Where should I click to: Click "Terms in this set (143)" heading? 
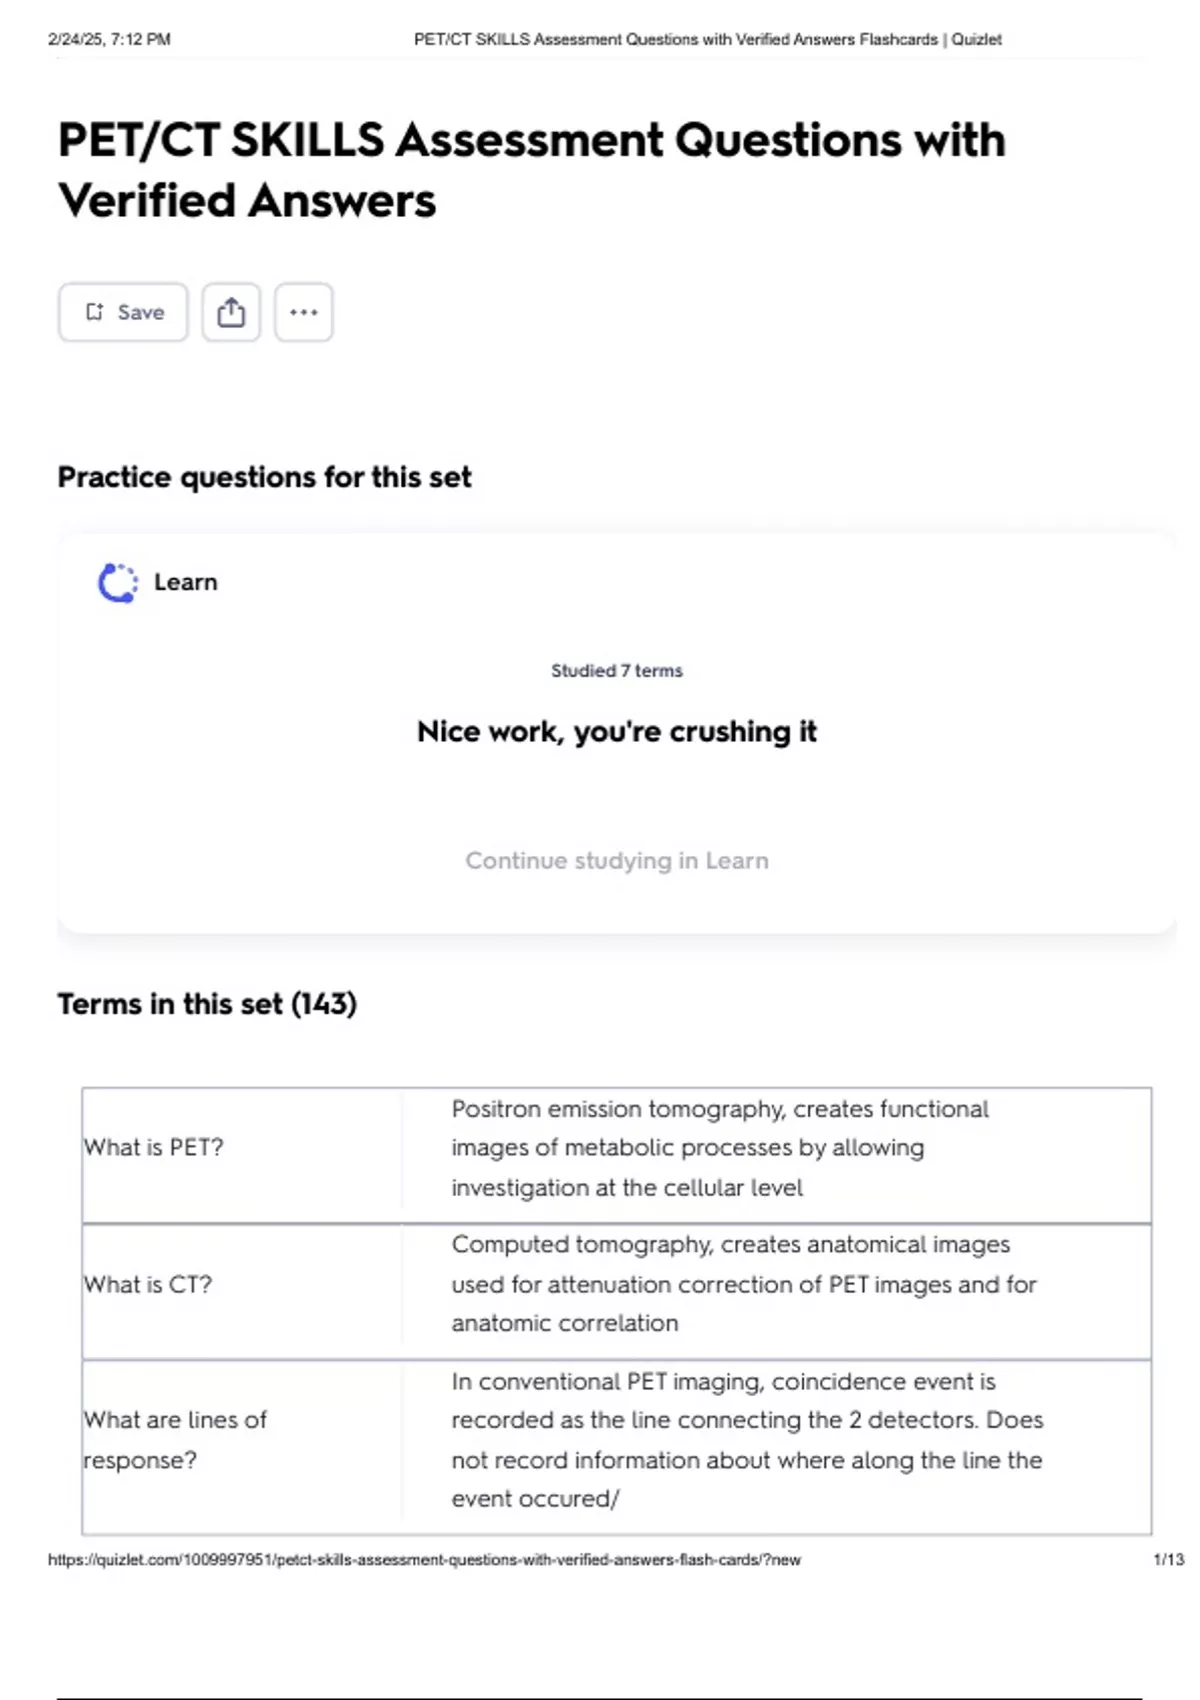(207, 1003)
